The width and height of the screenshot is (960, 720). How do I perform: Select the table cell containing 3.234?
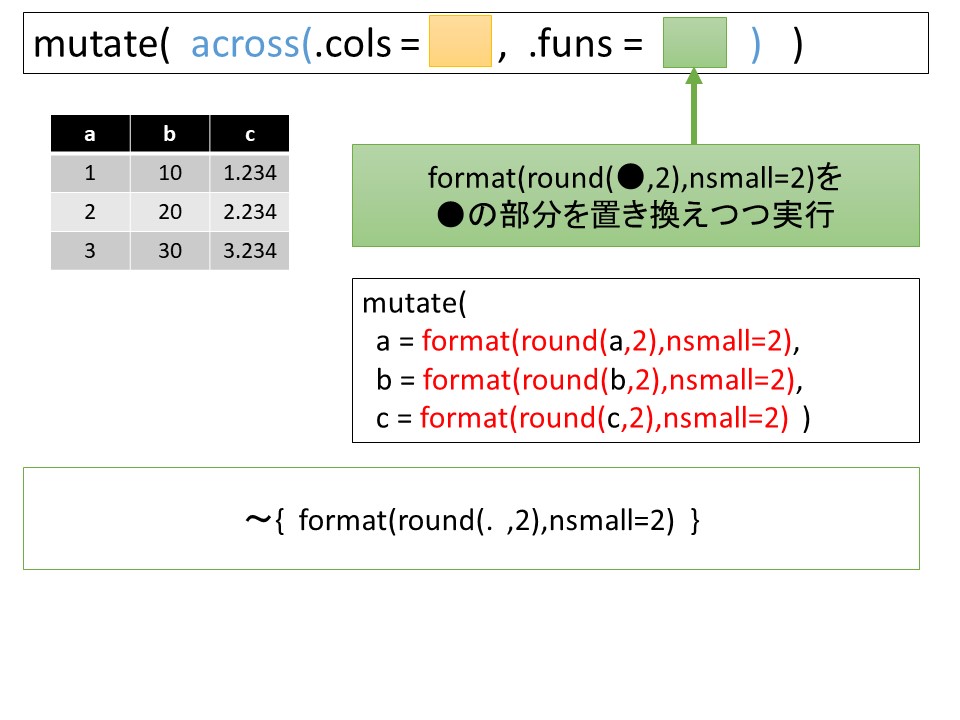pyautogui.click(x=249, y=250)
